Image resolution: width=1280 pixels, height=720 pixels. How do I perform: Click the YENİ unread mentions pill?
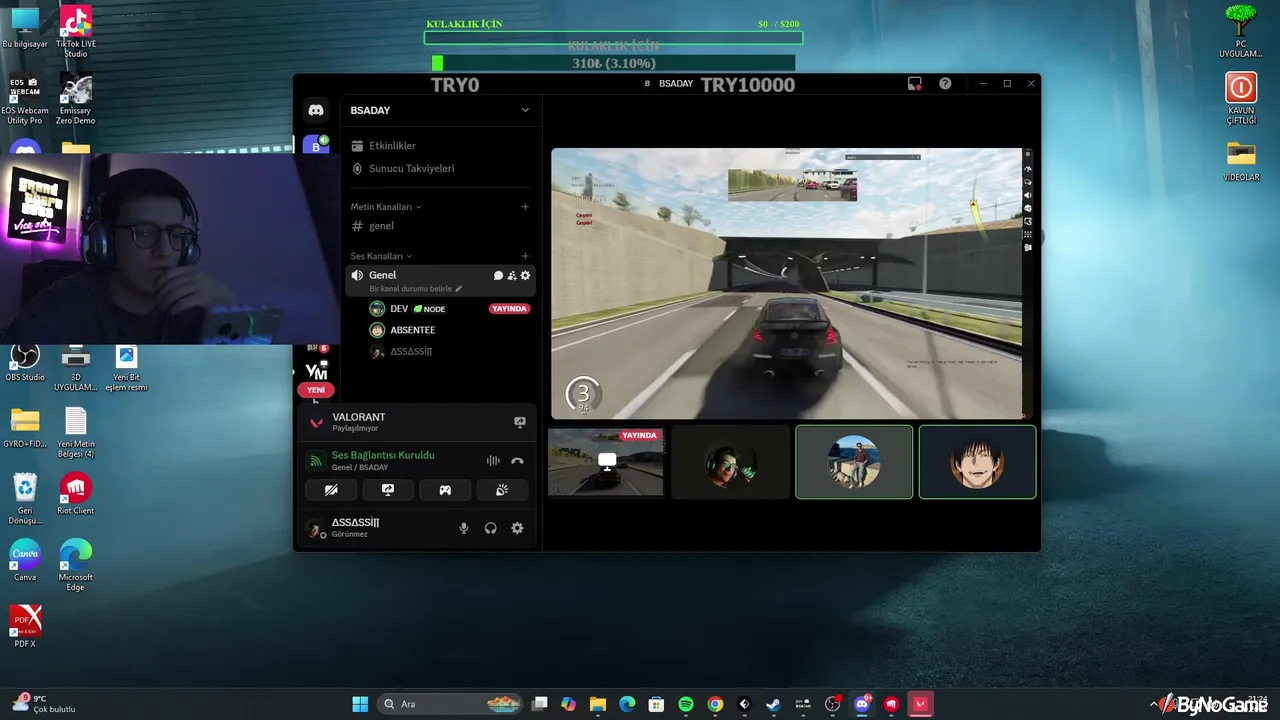pyautogui.click(x=316, y=390)
